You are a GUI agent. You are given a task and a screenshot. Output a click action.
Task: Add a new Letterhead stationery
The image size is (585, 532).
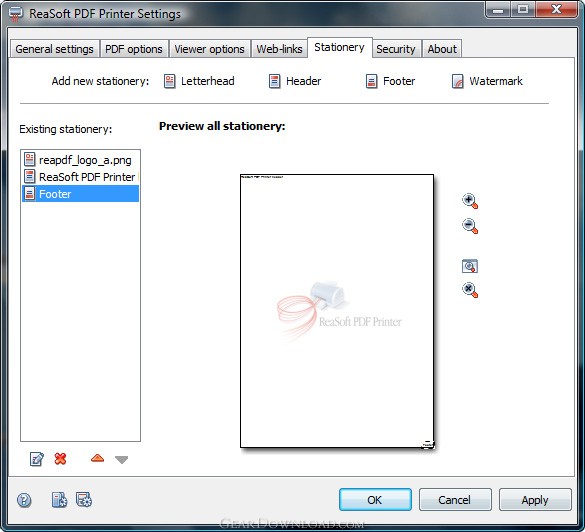199,81
